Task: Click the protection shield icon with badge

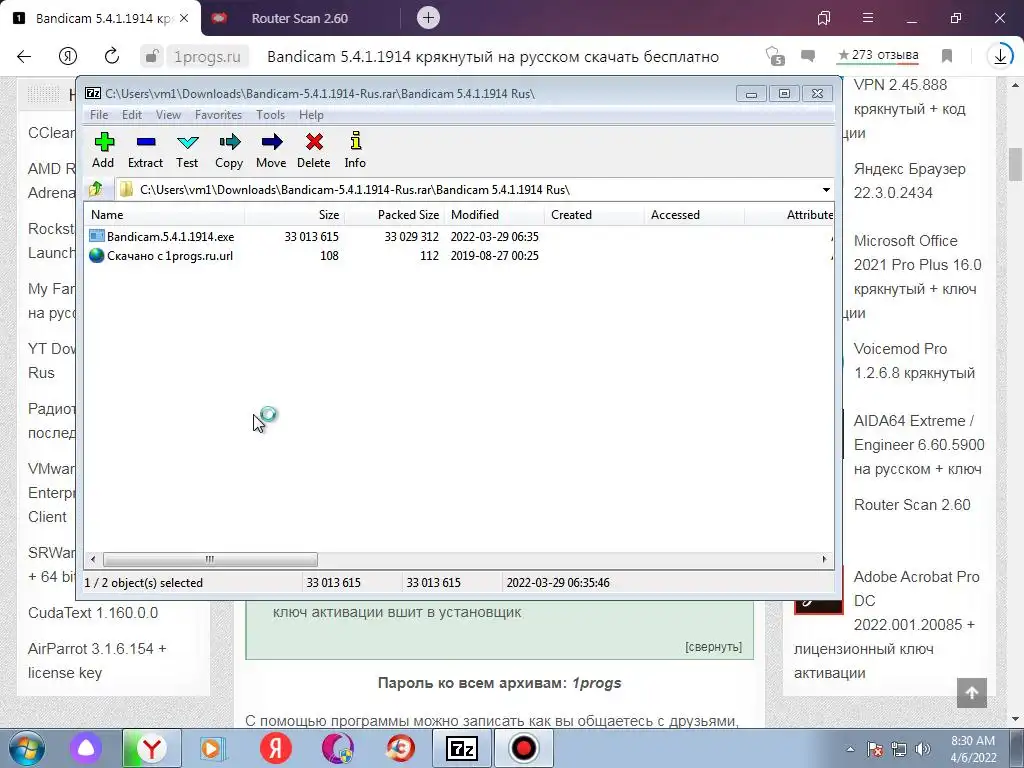Action: tap(775, 57)
